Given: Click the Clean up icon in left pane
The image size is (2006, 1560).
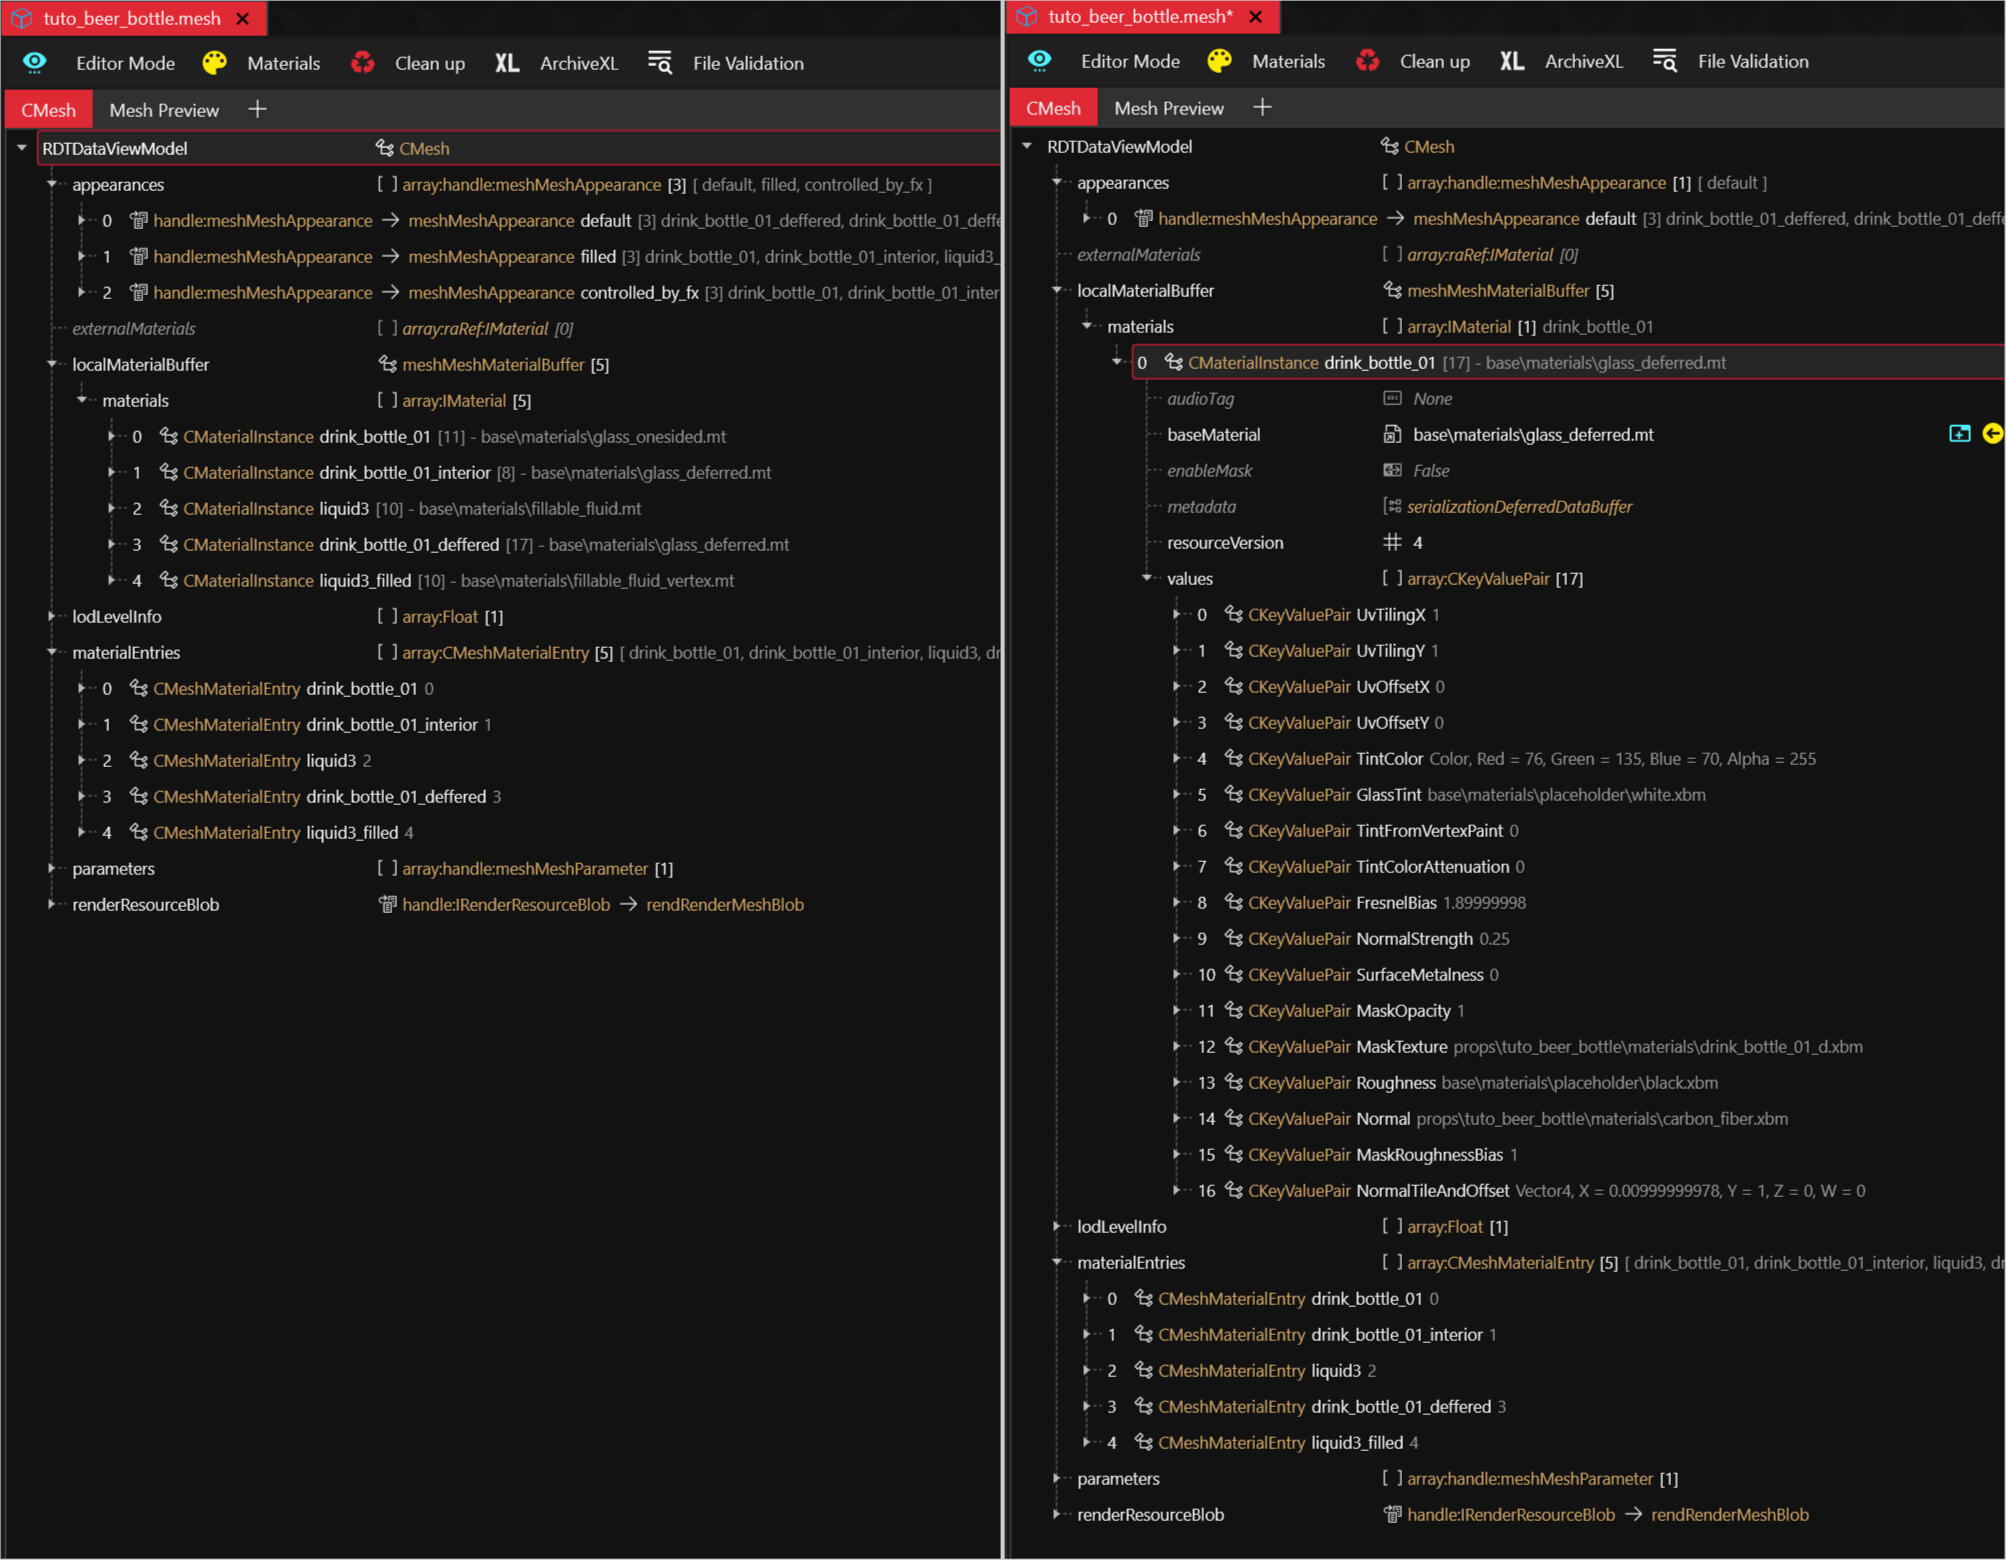Looking at the screenshot, I should (363, 63).
